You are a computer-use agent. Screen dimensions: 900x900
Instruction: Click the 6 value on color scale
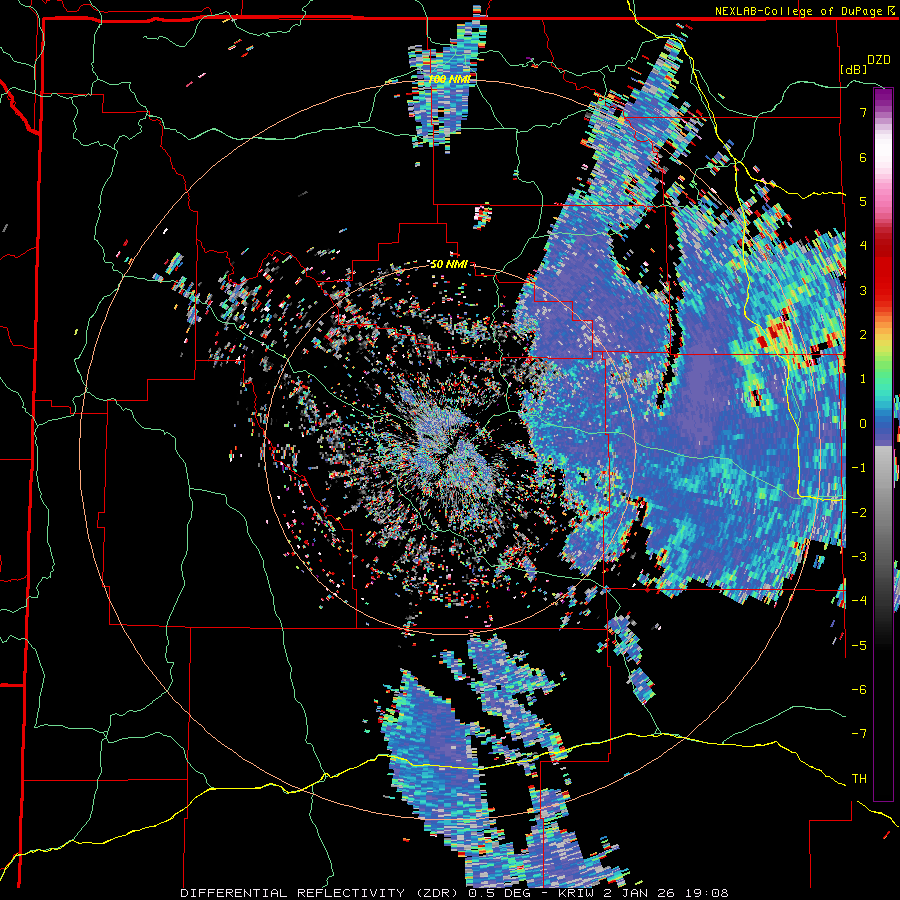tap(863, 157)
